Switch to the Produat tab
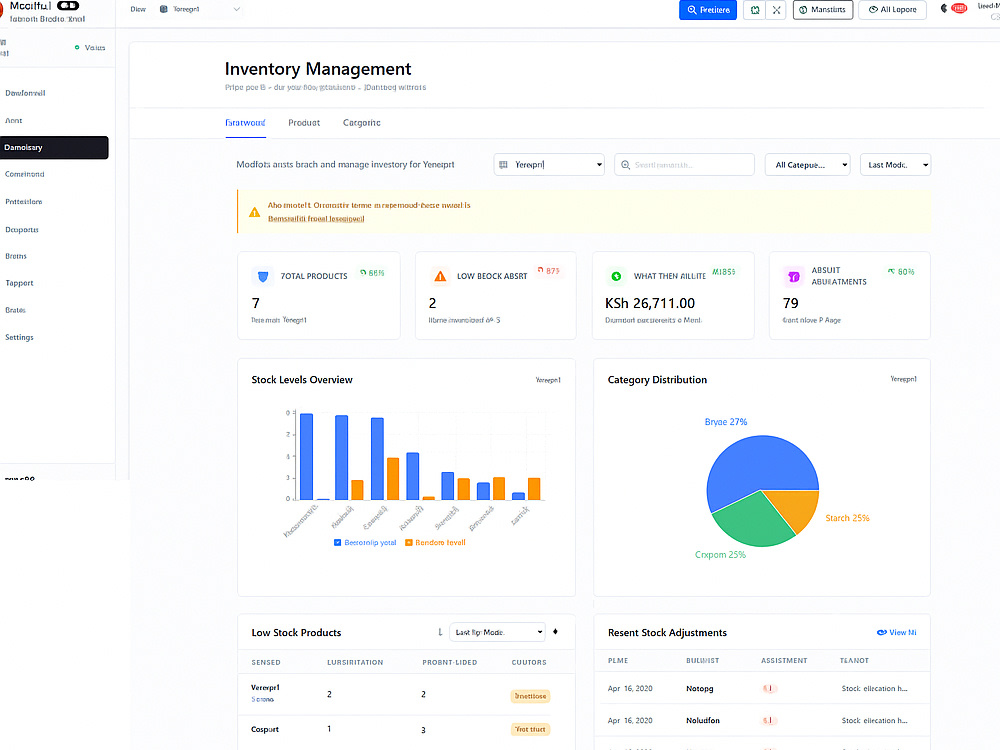The height and width of the screenshot is (750, 1000). click(304, 122)
